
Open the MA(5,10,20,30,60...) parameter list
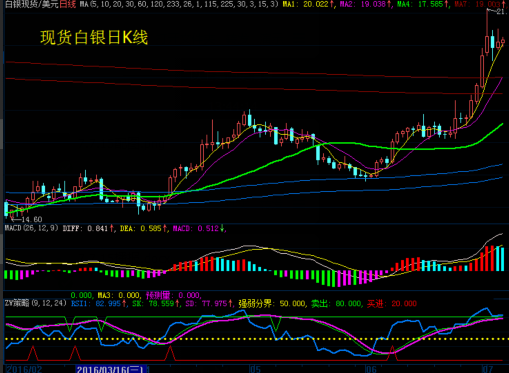tap(178, 4)
